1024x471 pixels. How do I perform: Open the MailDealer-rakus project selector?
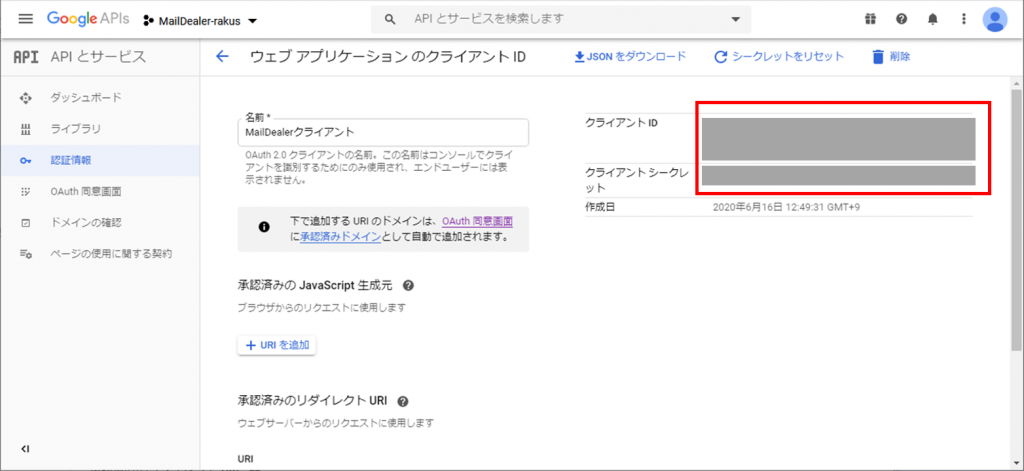tap(200, 21)
